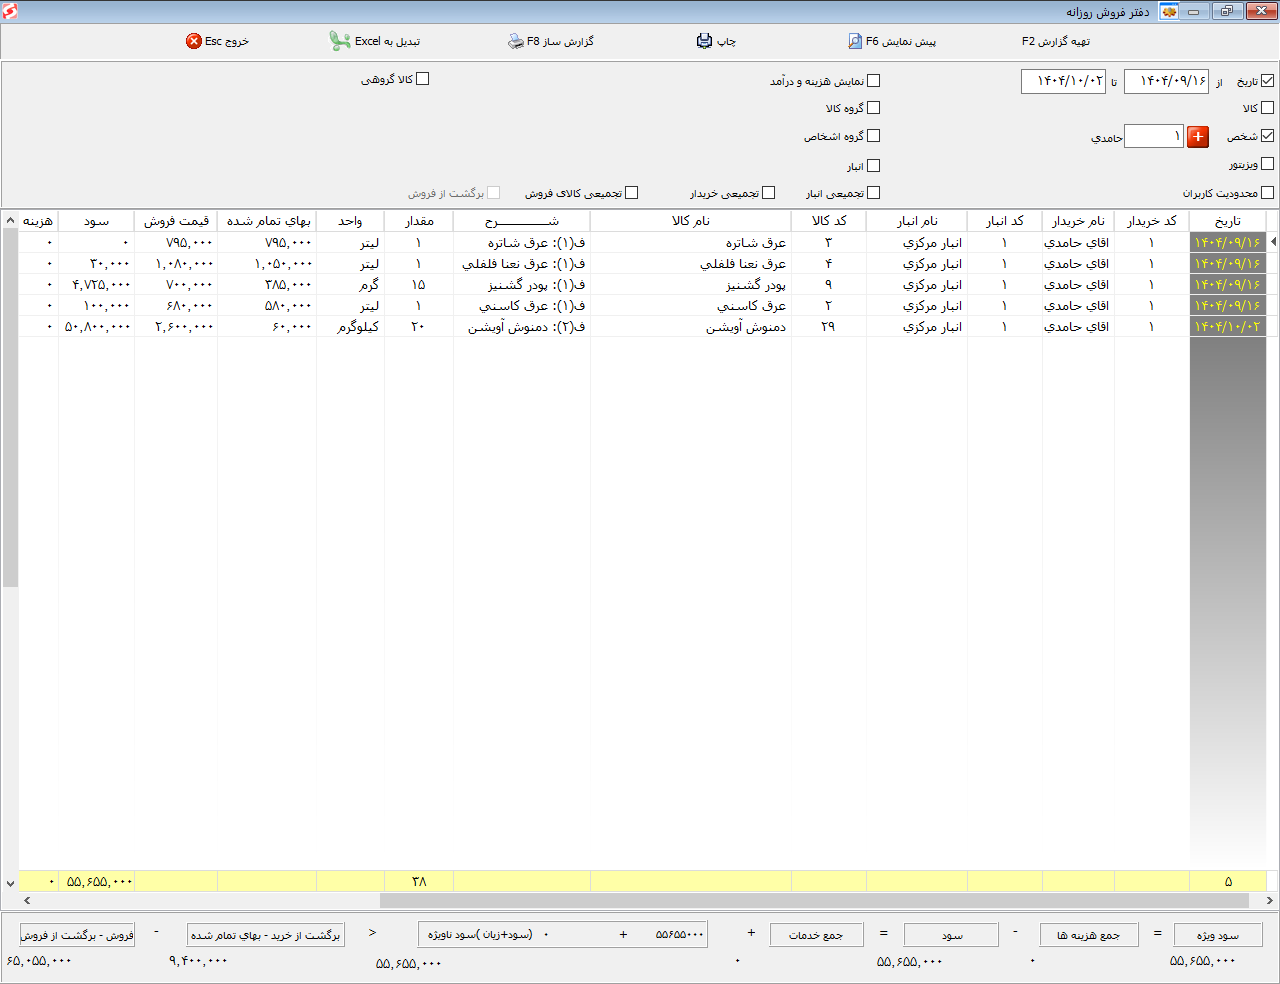This screenshot has width=1280, height=984.
Task: Click the جمع هزینه ها button
Action: click(x=1089, y=935)
